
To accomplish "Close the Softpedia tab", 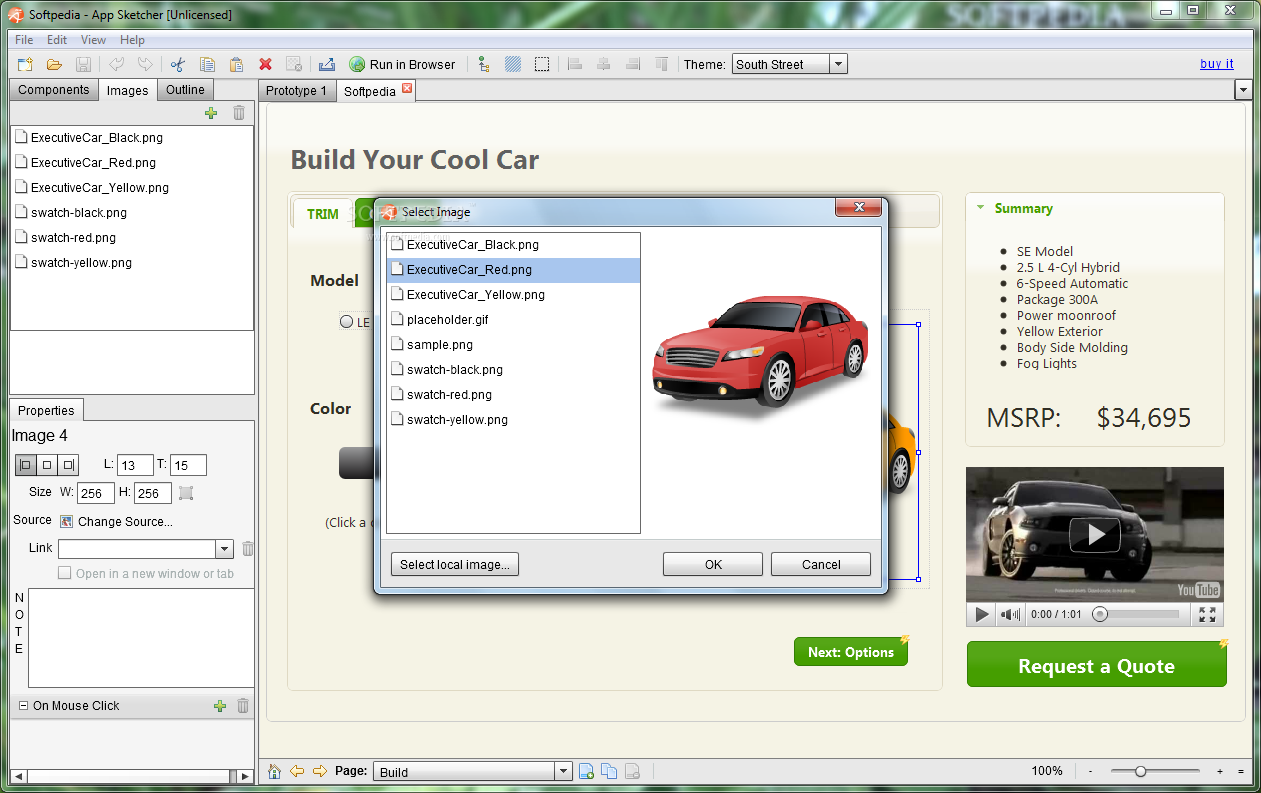I will tap(407, 89).
